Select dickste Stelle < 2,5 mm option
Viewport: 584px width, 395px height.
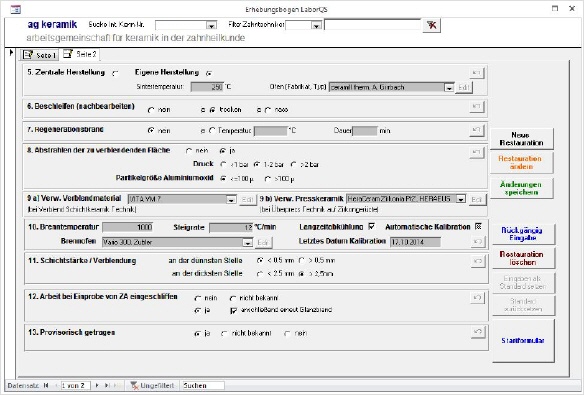260,274
